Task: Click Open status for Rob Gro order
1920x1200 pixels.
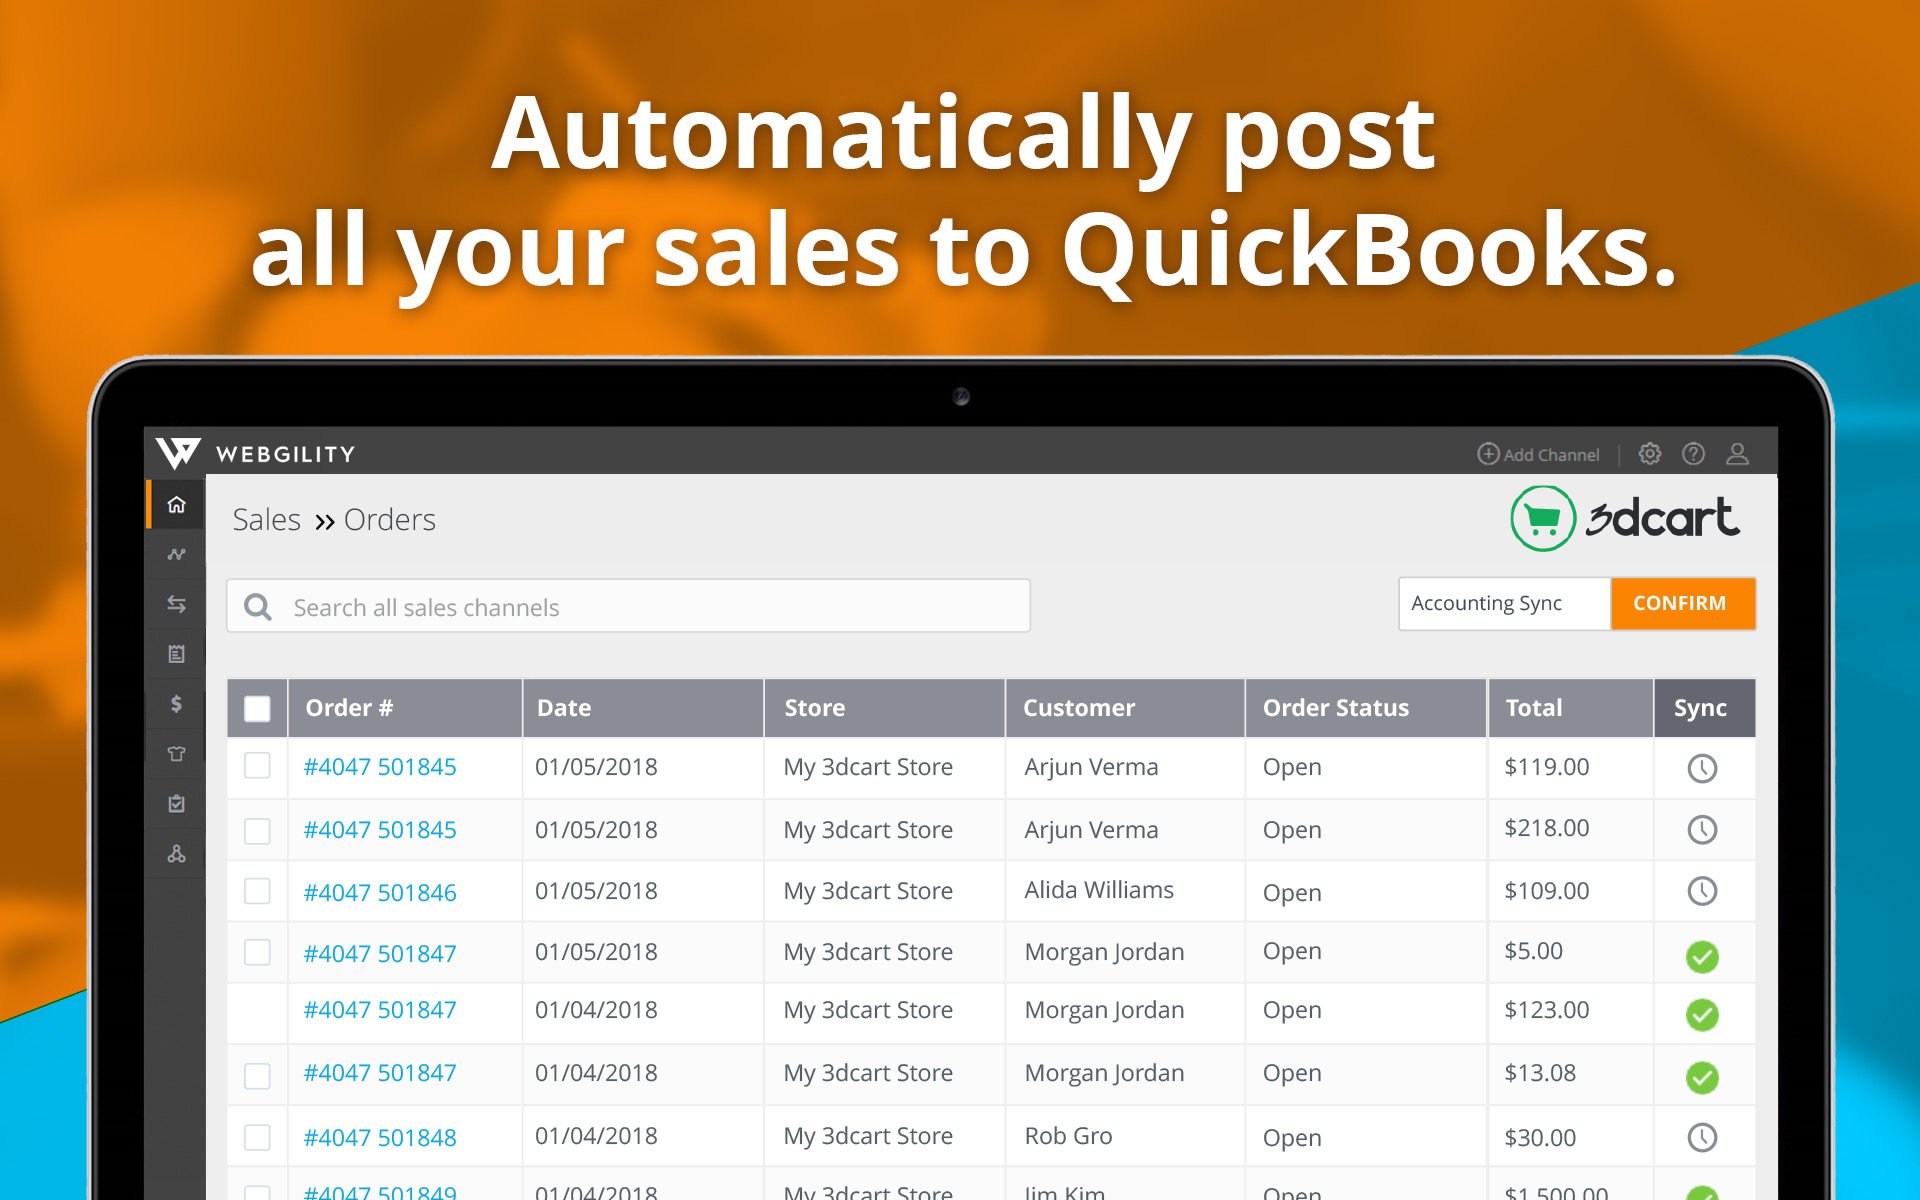Action: 1292,1138
